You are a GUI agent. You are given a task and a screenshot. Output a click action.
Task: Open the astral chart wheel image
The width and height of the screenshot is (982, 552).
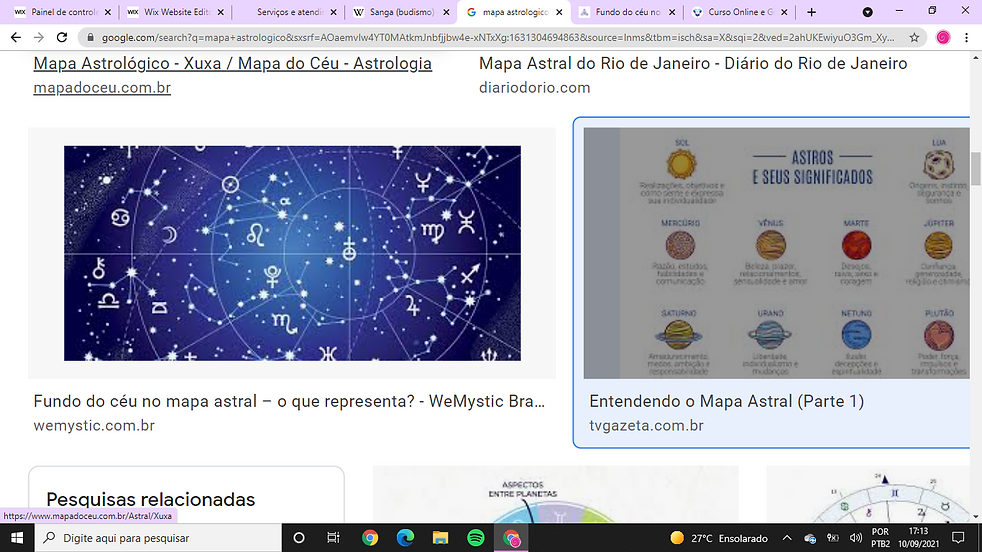coord(868,494)
